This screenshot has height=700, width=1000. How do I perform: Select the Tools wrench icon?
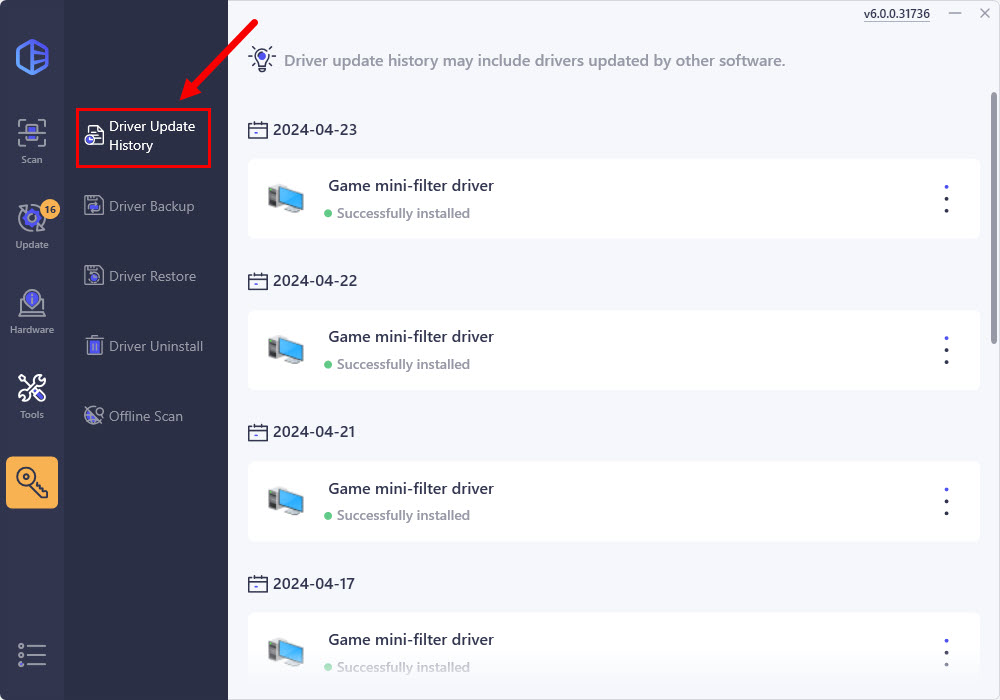32,395
